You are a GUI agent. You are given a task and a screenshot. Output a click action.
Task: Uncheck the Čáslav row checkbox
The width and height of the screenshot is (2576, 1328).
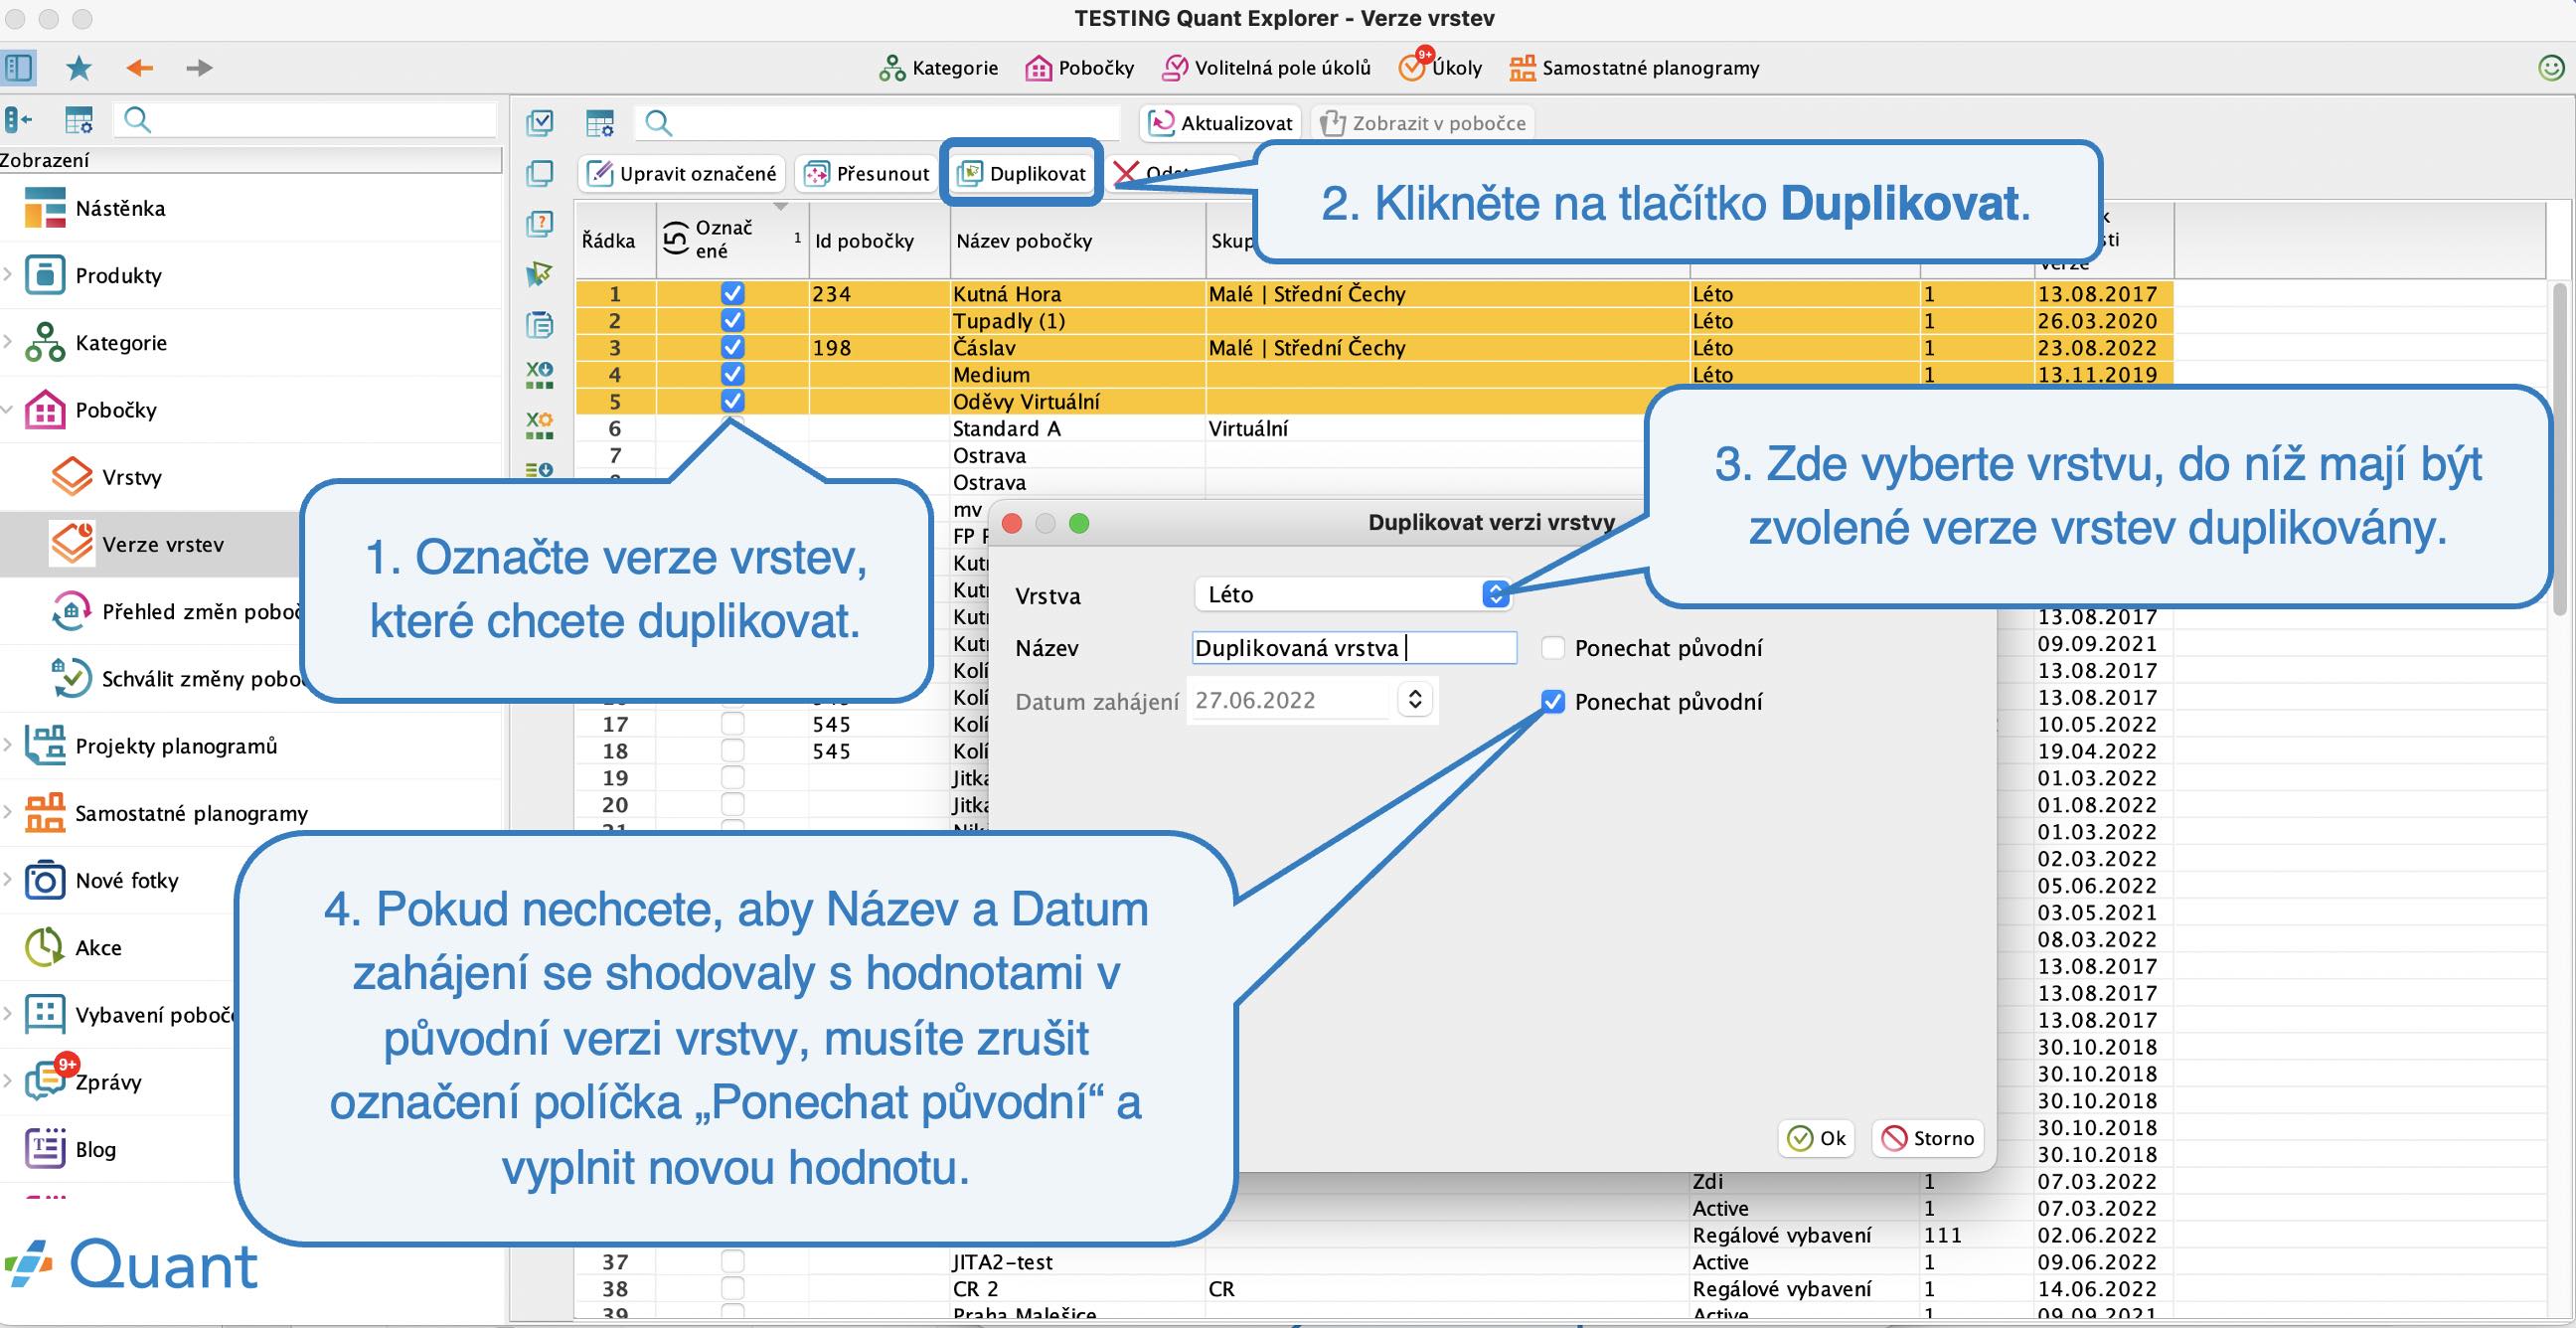point(733,347)
